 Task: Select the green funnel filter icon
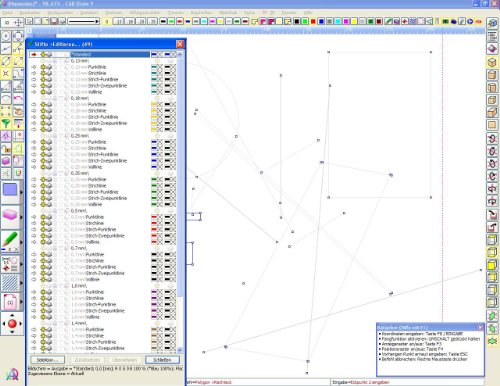click(6, 124)
